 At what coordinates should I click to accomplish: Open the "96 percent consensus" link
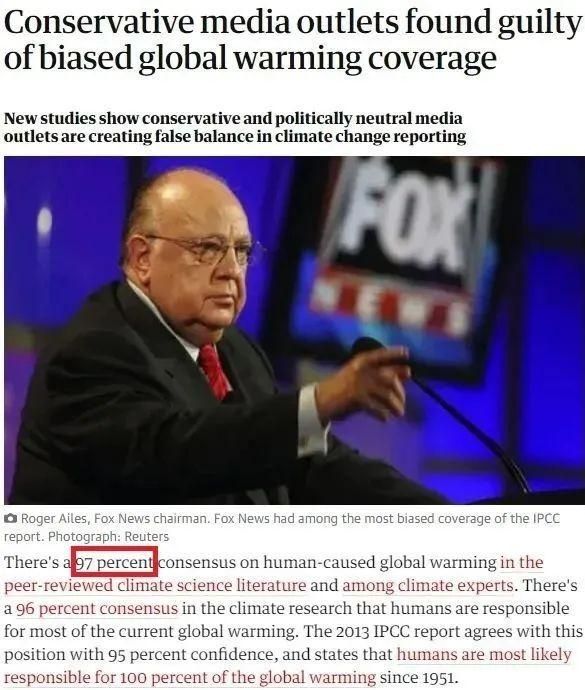click(97, 609)
